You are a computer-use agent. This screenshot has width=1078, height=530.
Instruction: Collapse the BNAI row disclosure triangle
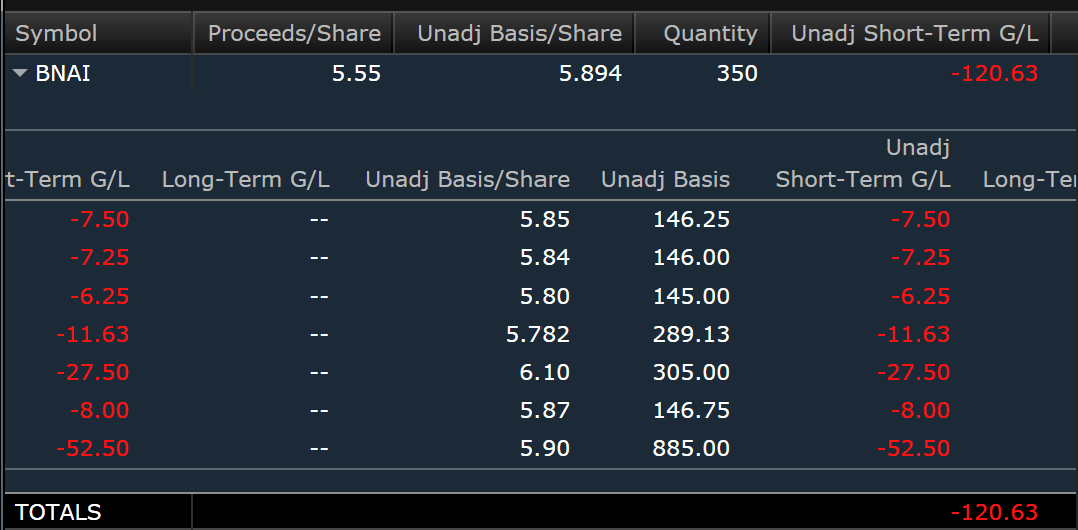(x=21, y=73)
